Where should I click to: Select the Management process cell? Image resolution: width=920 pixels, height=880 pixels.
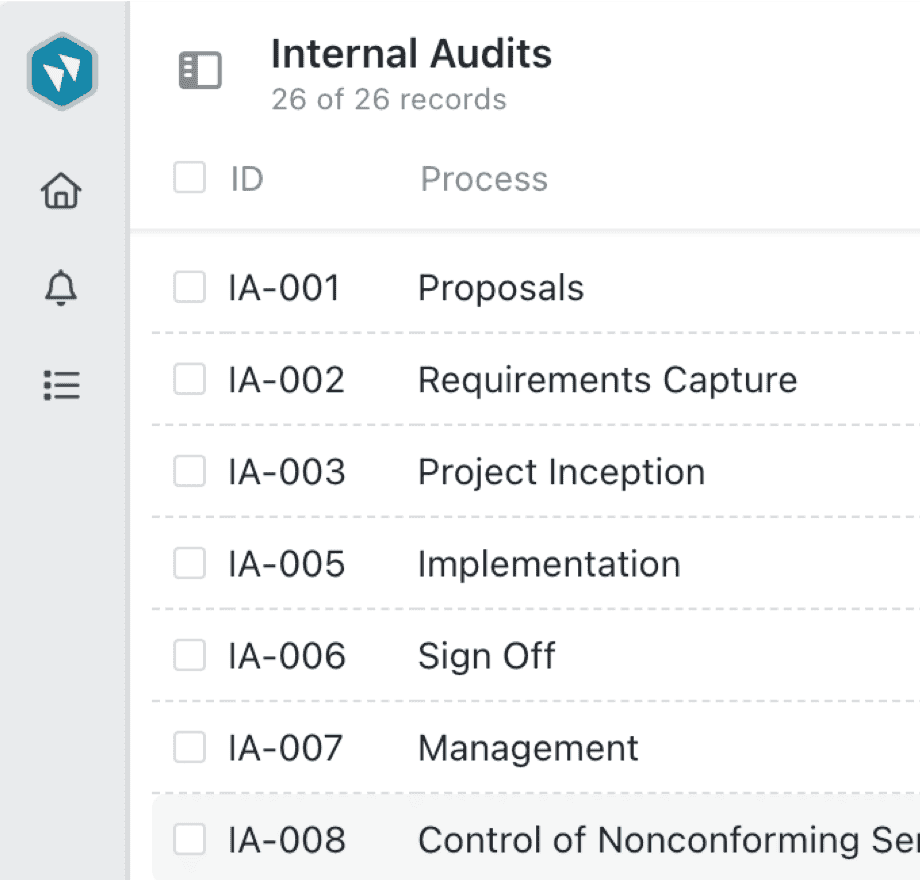pos(528,749)
